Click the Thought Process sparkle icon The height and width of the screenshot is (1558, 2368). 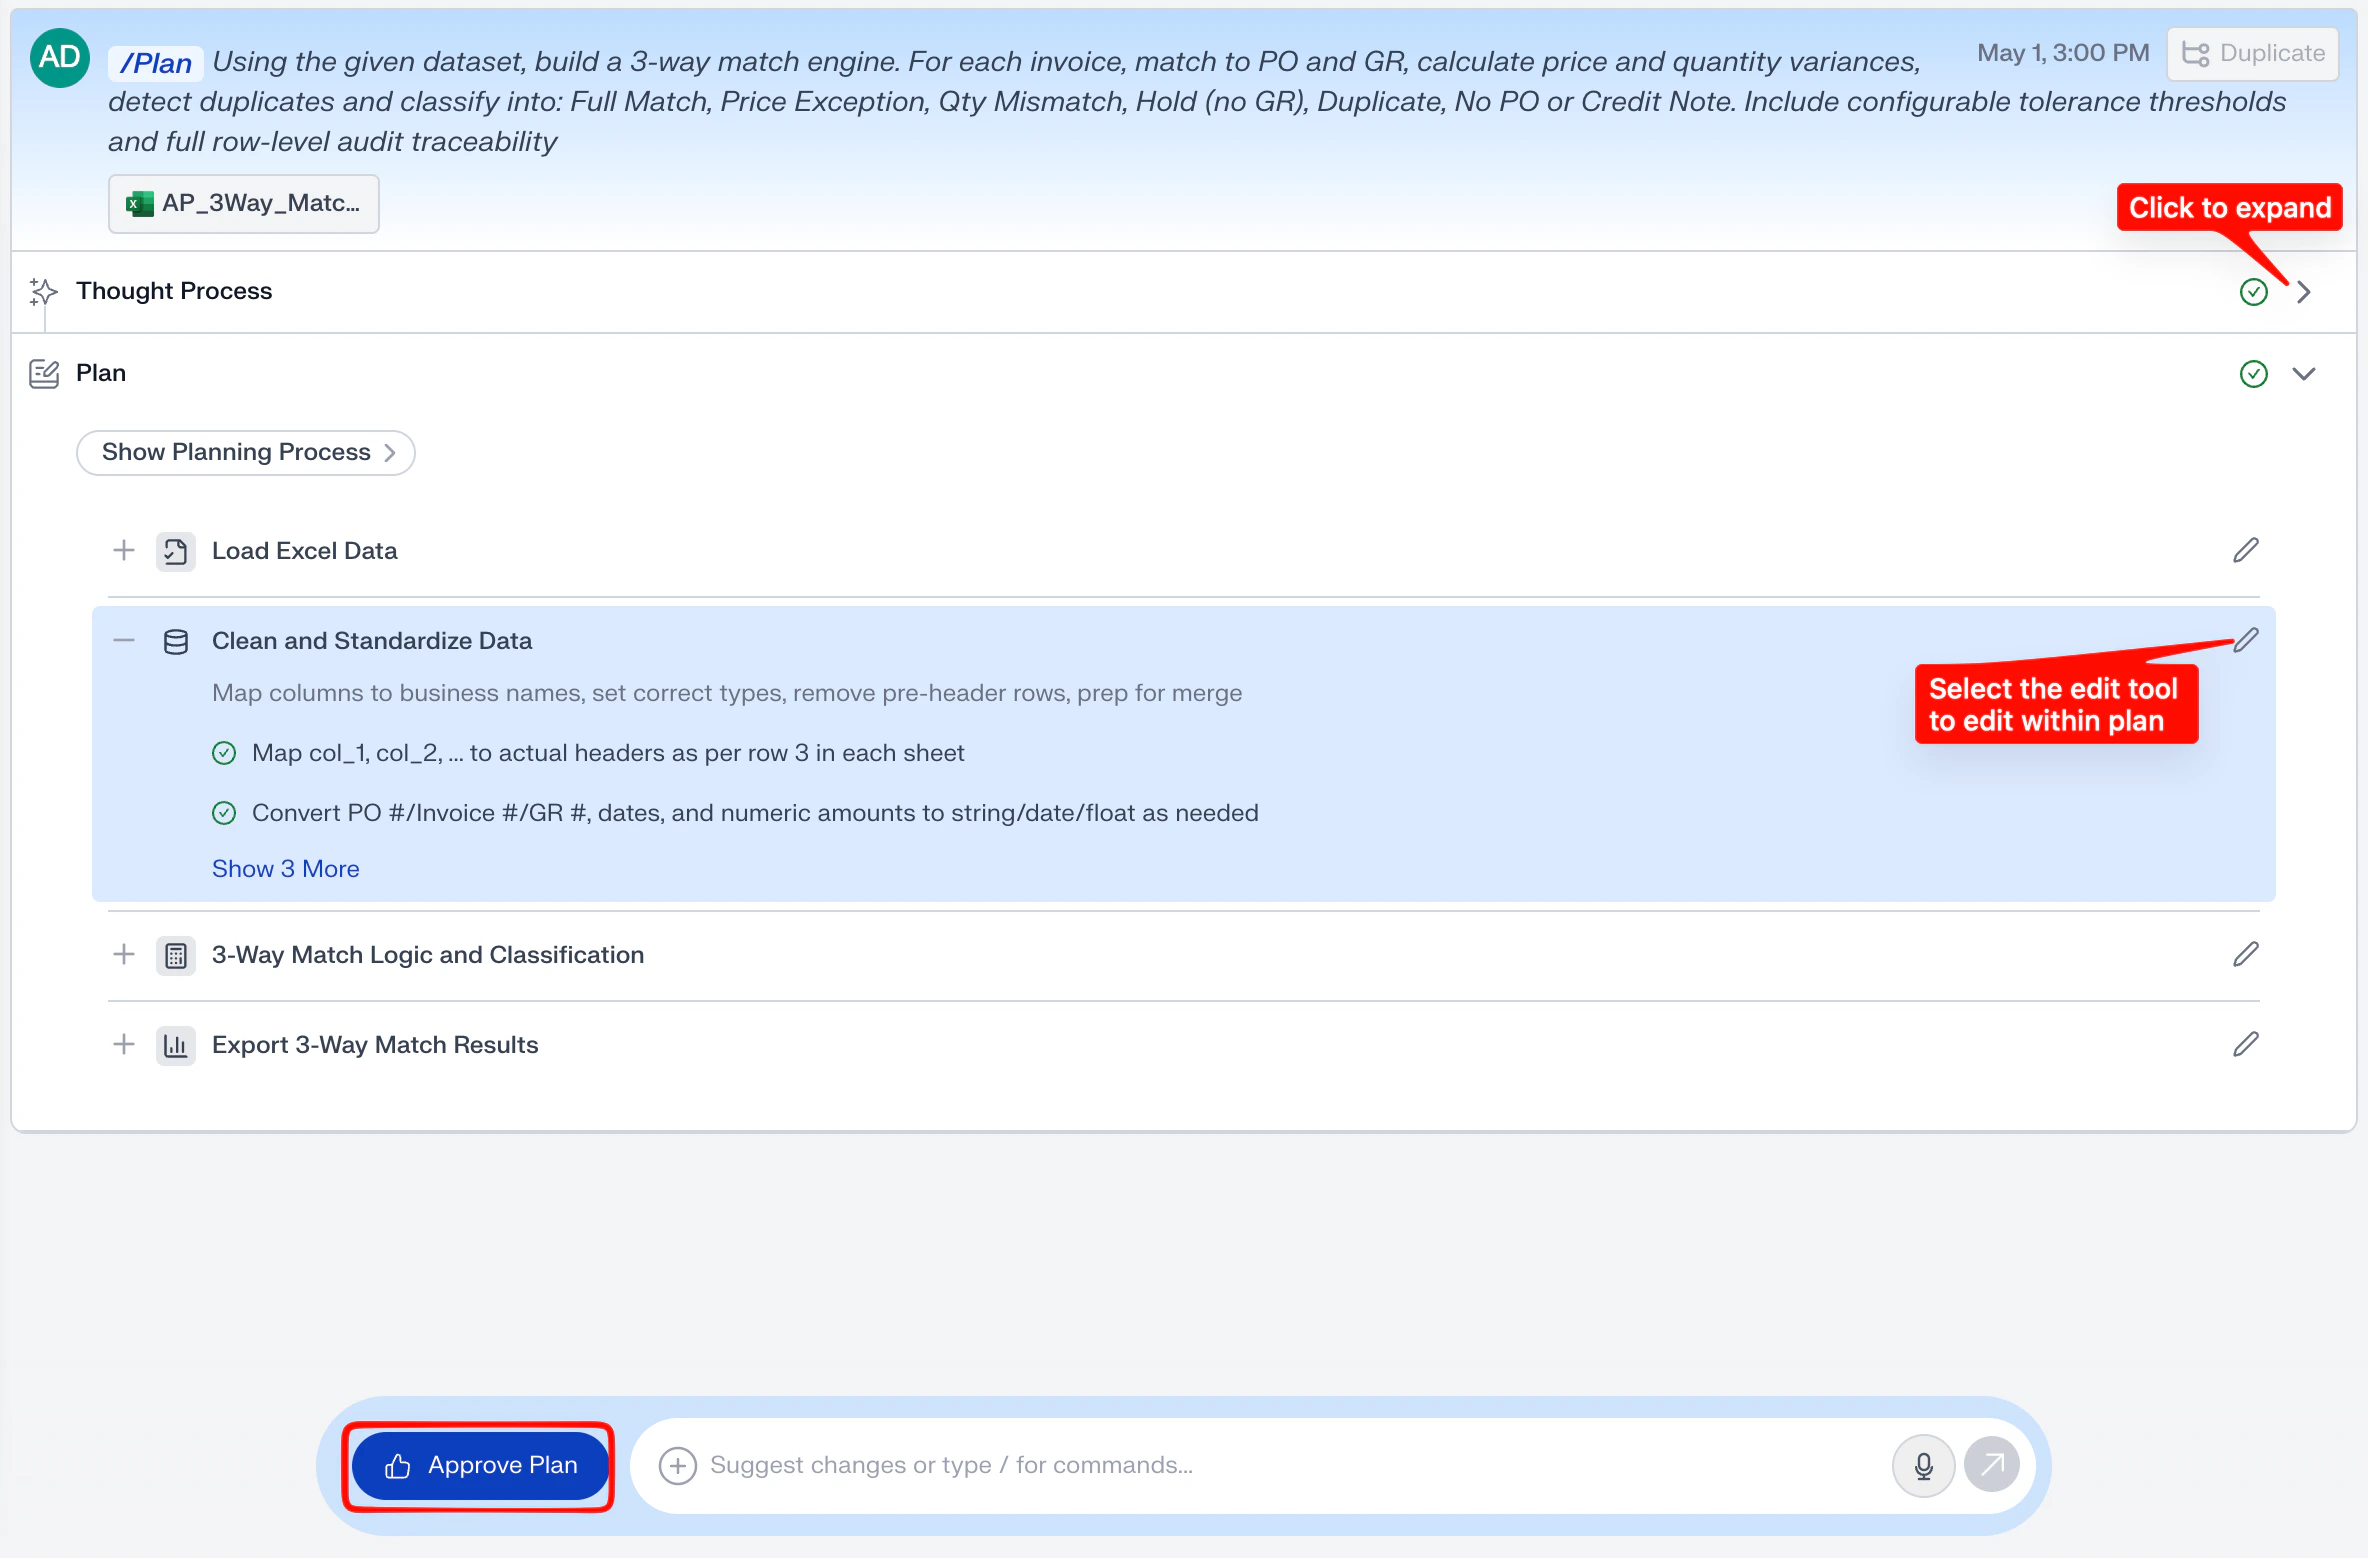coord(43,292)
